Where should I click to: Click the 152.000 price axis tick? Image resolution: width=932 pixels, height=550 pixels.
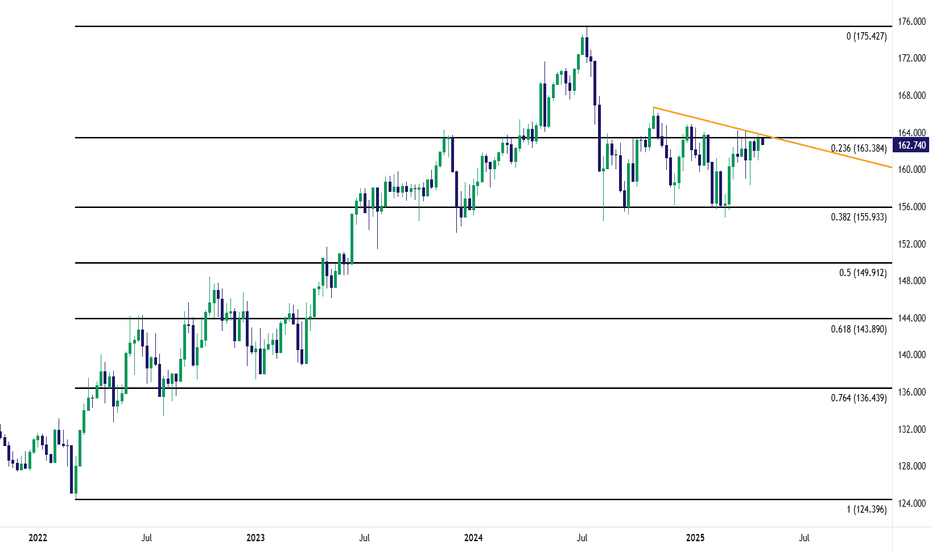[912, 244]
